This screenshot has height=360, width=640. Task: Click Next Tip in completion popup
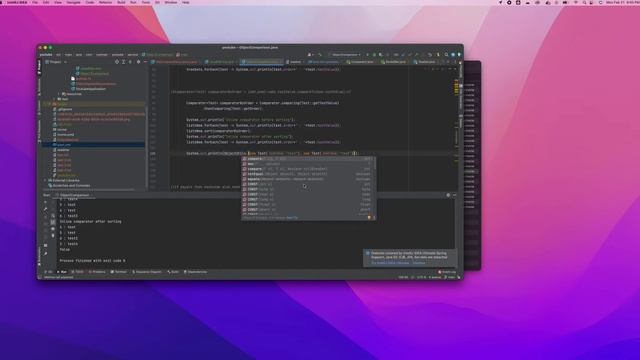292,218
